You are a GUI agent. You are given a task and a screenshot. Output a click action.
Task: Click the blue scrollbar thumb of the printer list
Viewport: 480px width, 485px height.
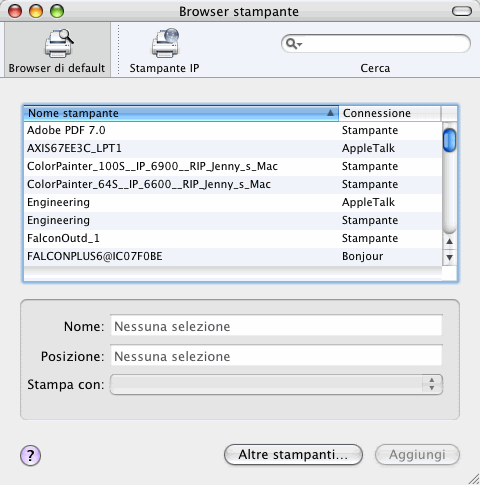click(449, 140)
